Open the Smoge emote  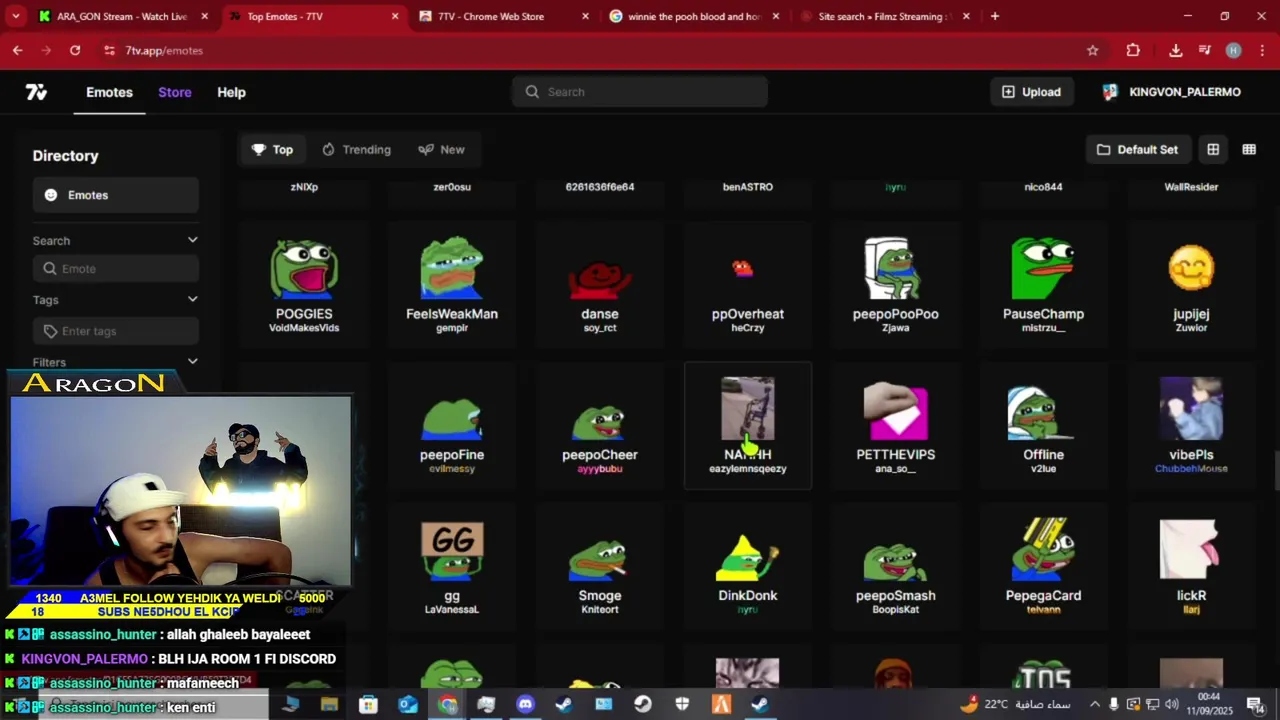pos(600,568)
